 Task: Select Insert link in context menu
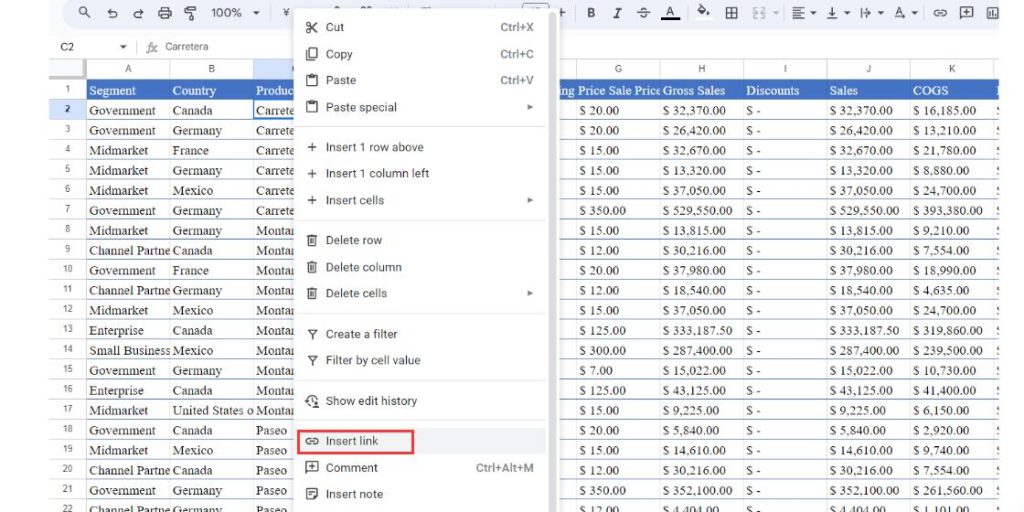(x=420, y=441)
